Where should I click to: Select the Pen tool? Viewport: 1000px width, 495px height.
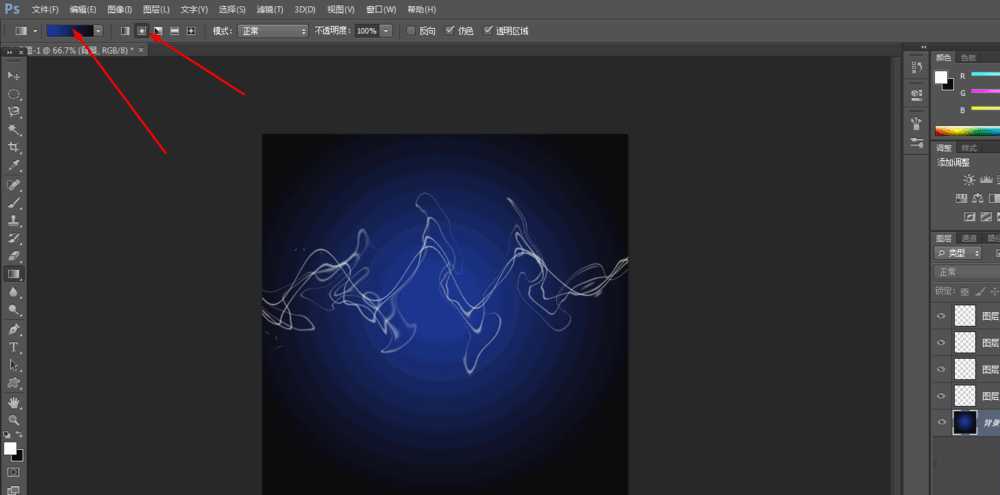13,330
